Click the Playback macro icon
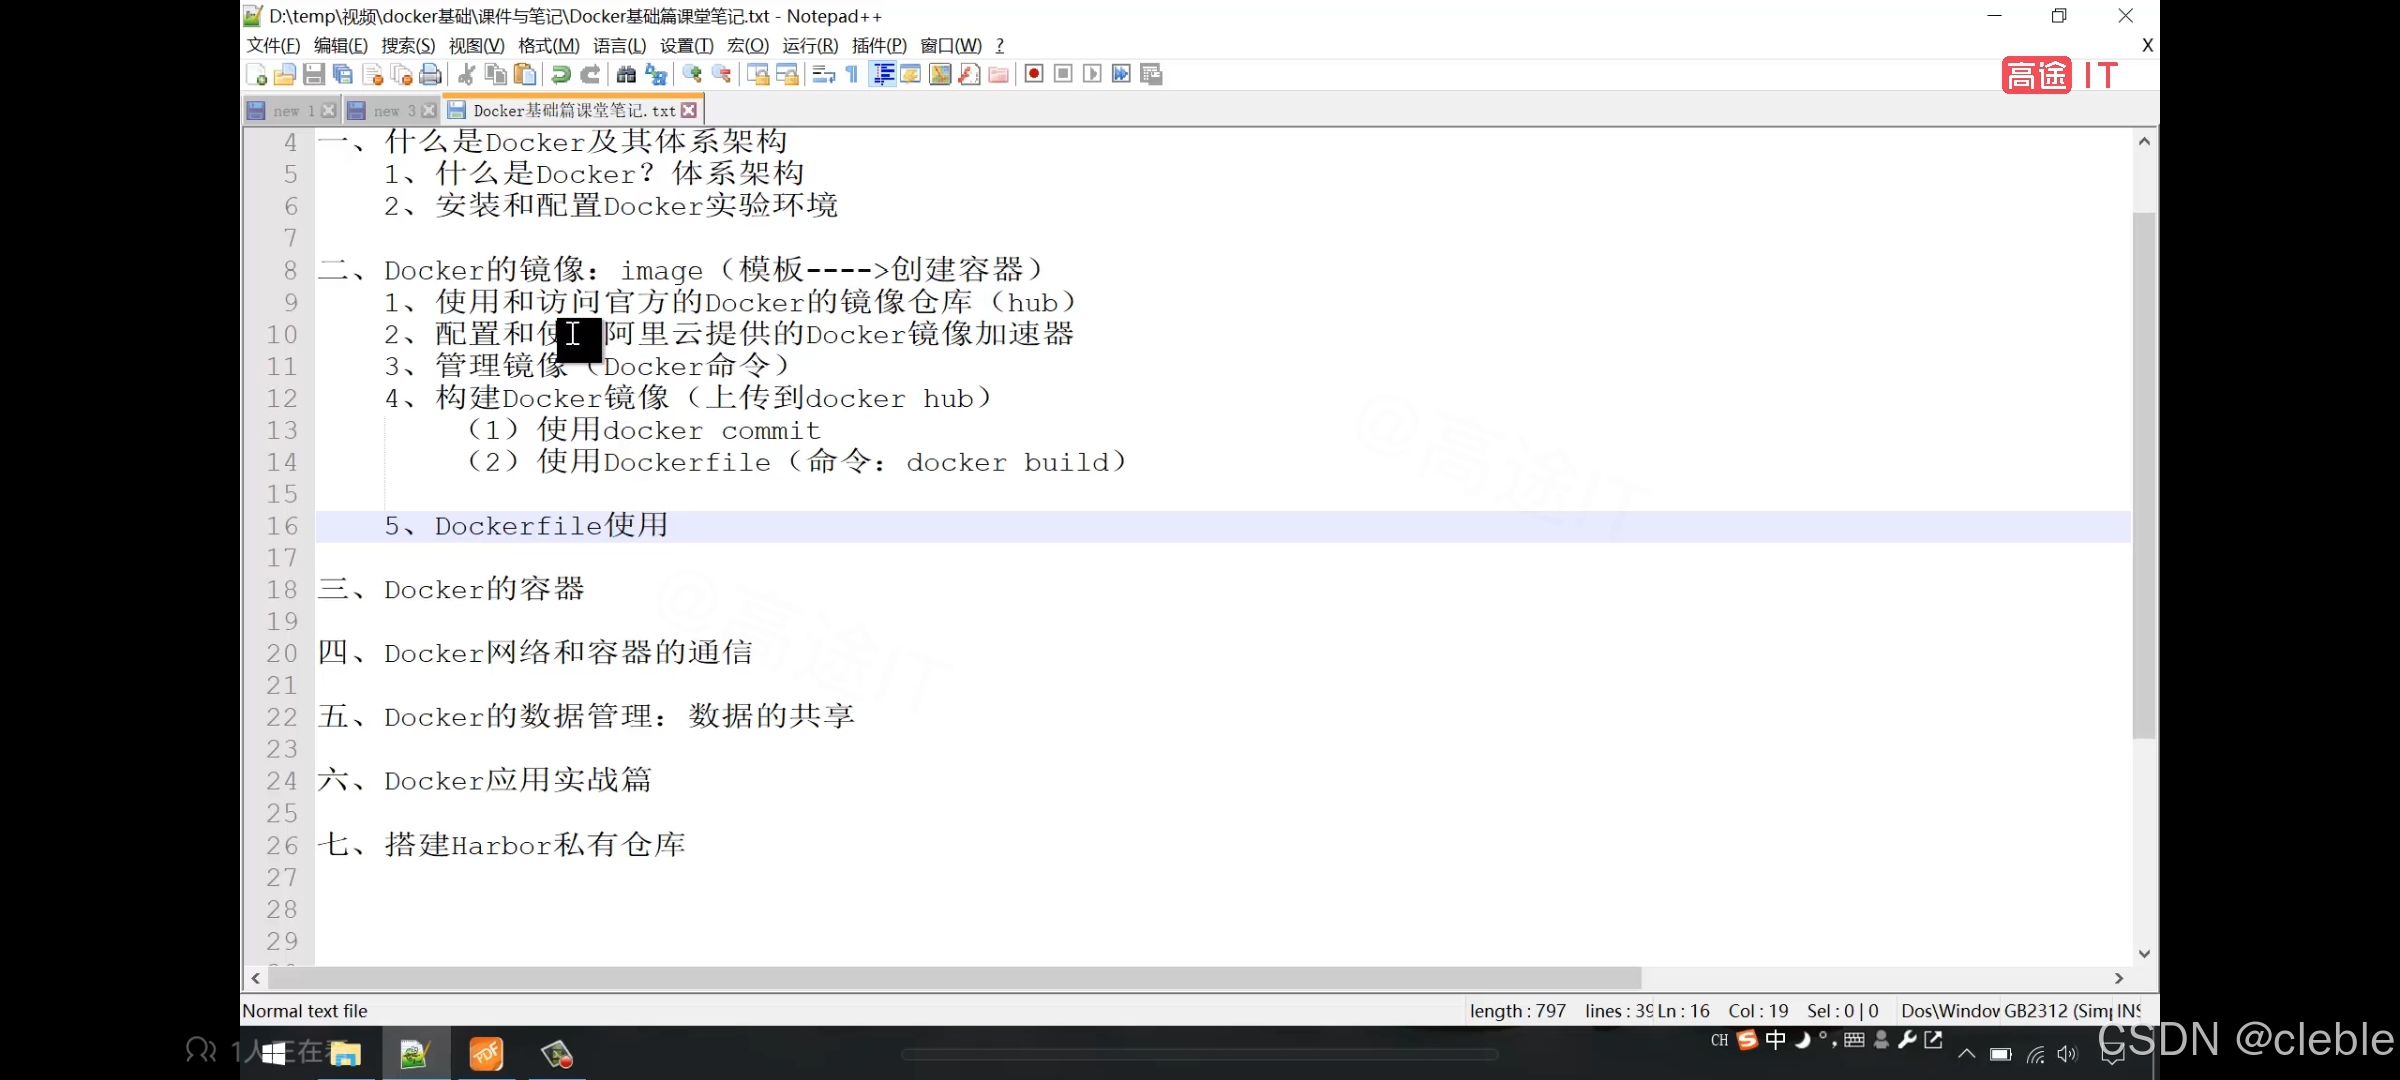This screenshot has height=1080, width=2400. tap(1092, 74)
